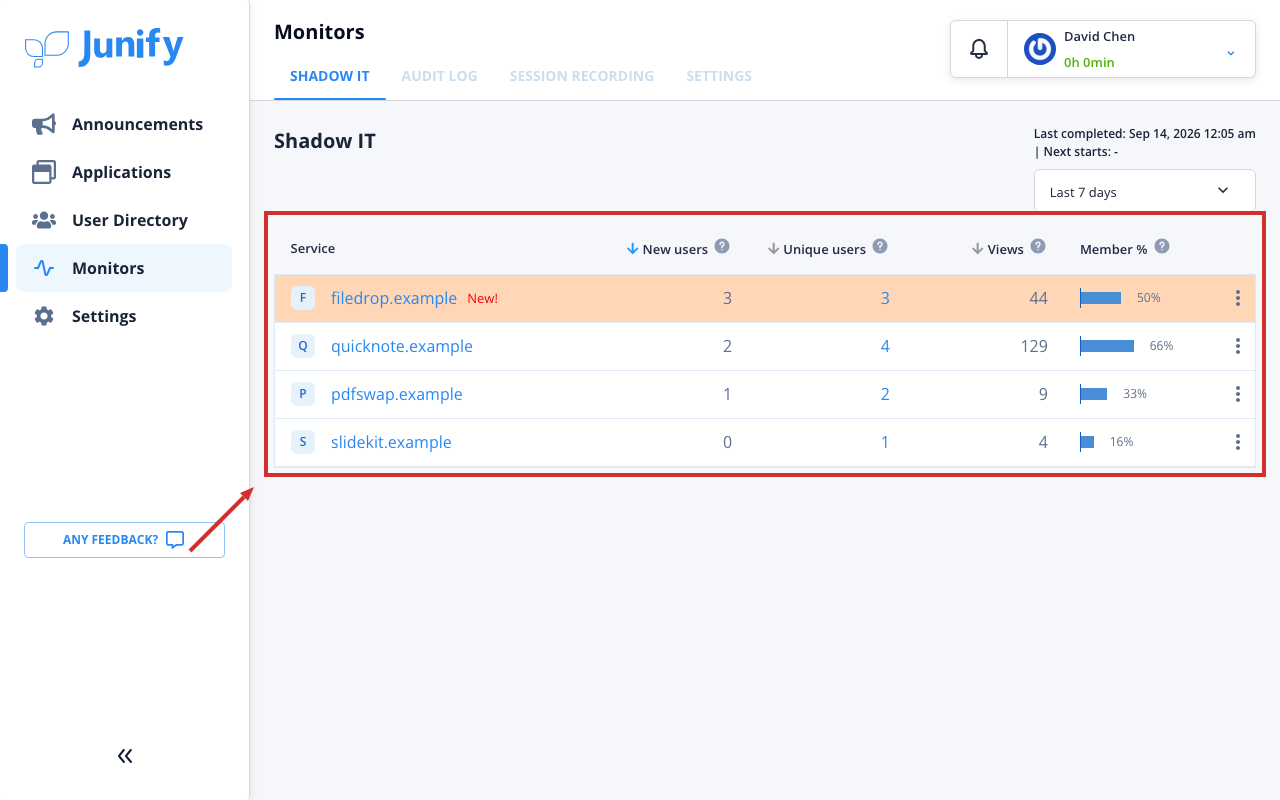This screenshot has height=800, width=1280.
Task: Sort by Views column
Action: tap(998, 249)
